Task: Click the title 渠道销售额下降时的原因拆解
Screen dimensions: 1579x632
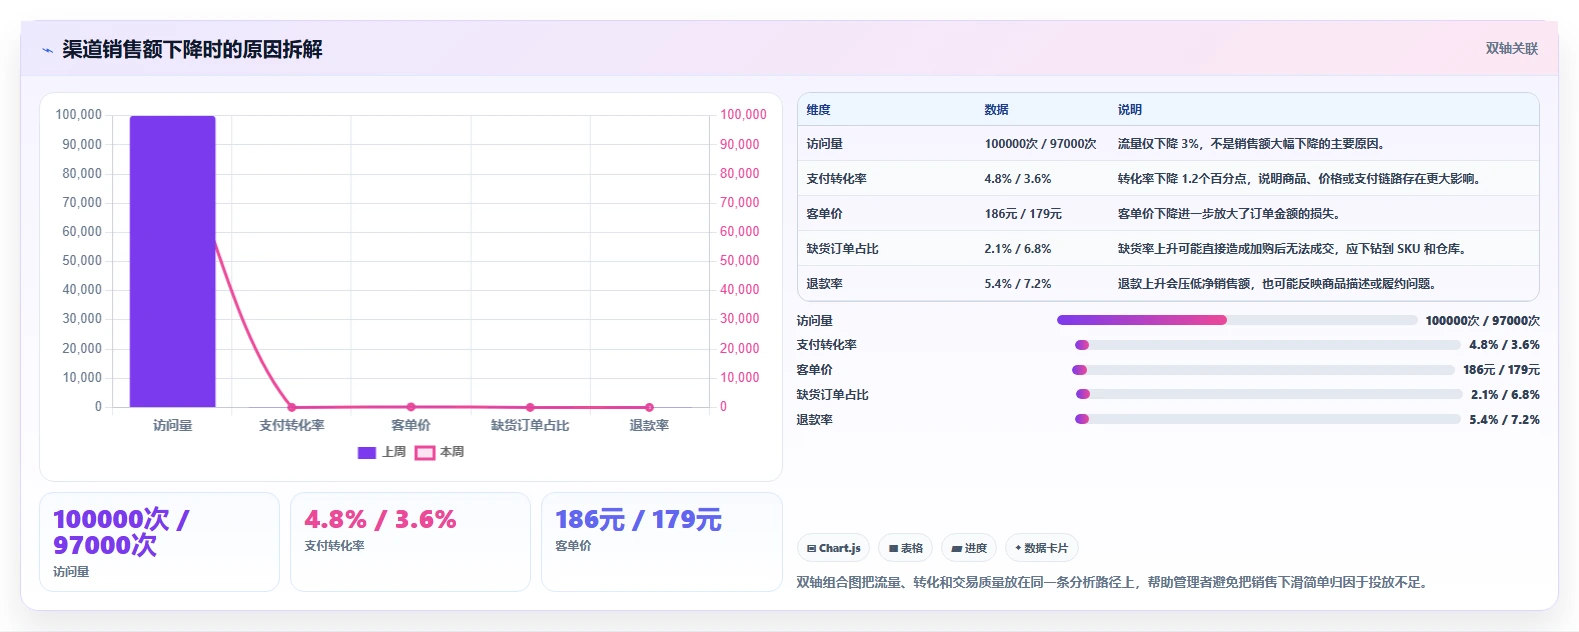Action: [x=192, y=50]
